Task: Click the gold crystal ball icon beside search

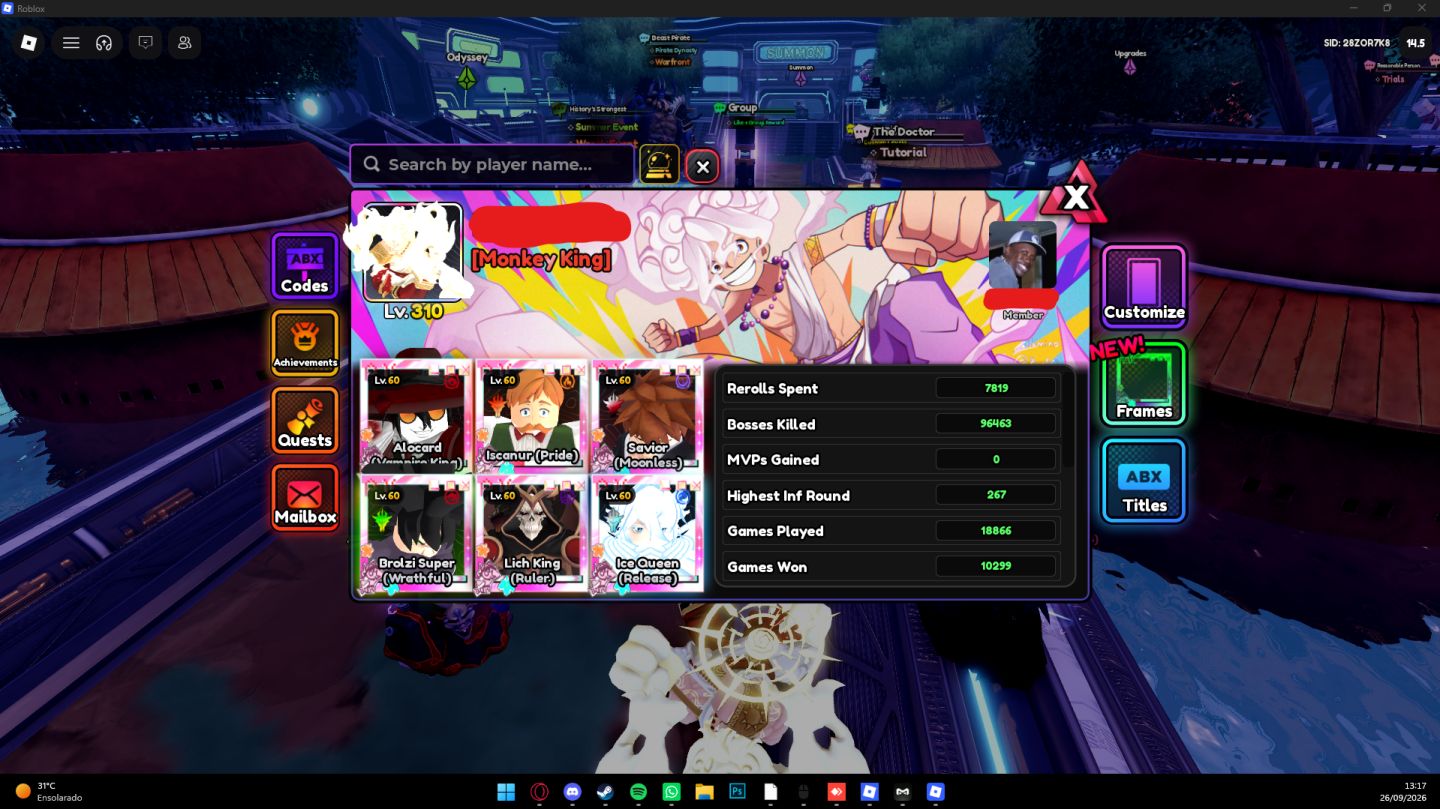Action: (x=659, y=165)
